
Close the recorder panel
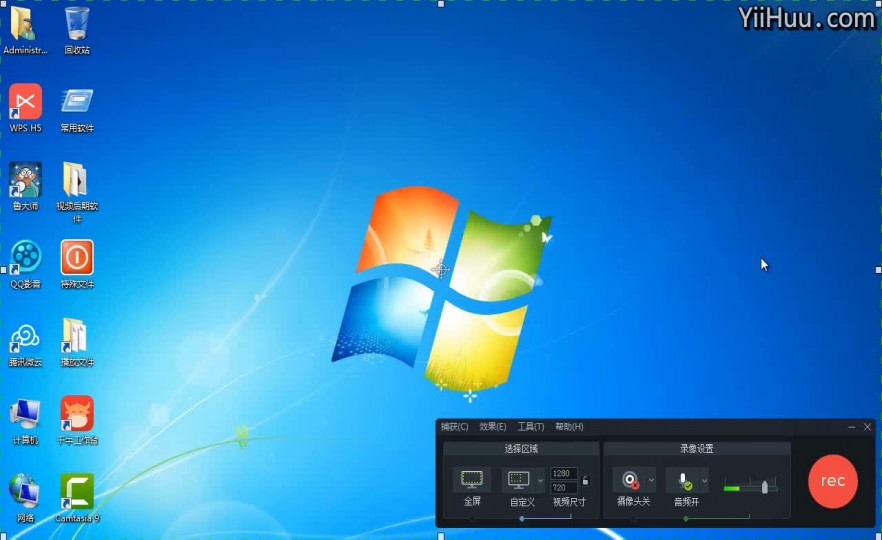(867, 427)
